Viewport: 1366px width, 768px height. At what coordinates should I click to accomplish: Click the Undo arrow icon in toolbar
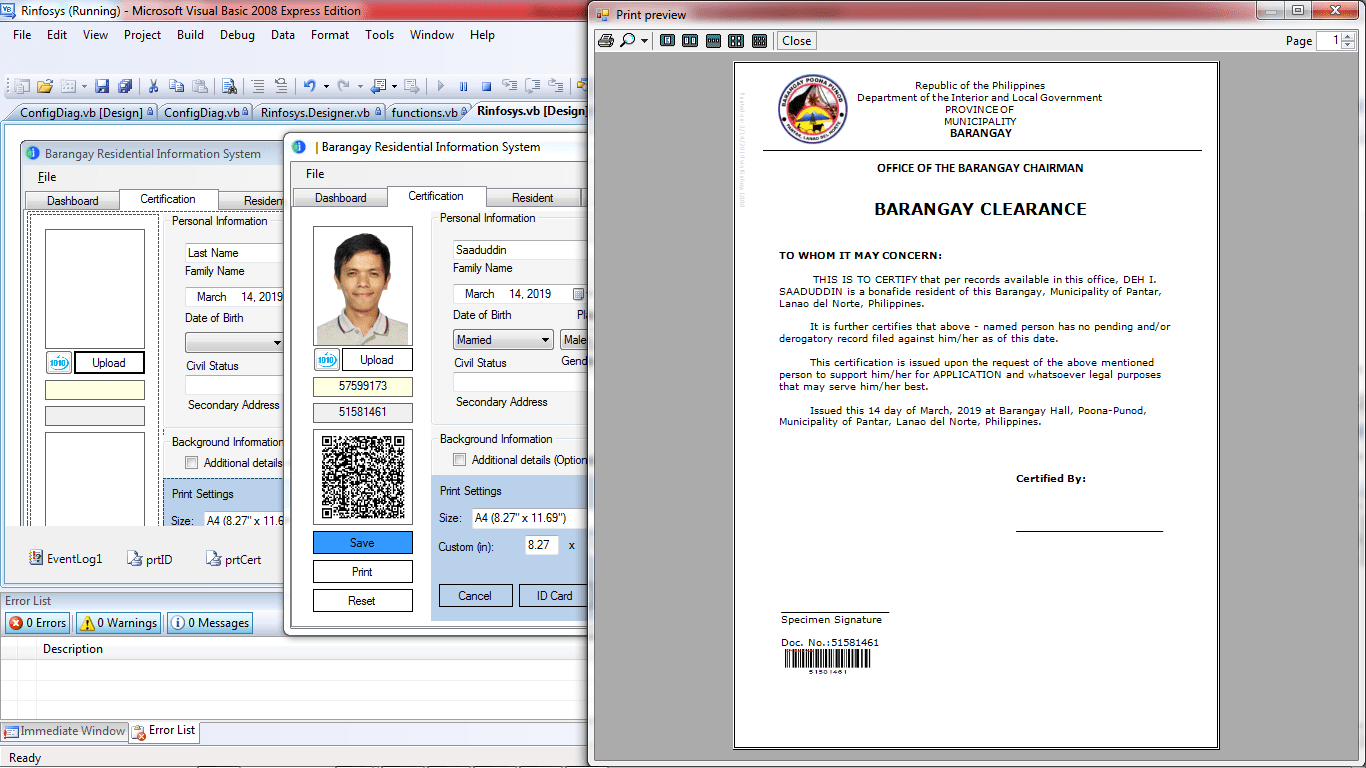[309, 87]
